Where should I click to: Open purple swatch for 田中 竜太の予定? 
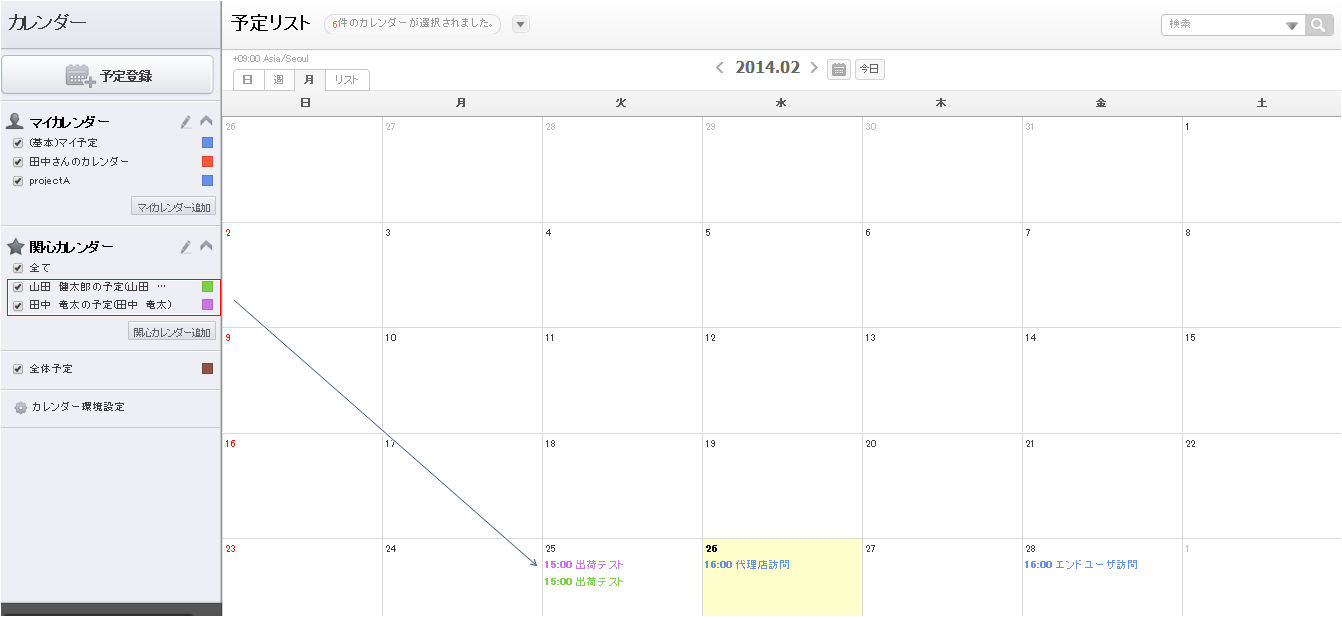pos(208,305)
